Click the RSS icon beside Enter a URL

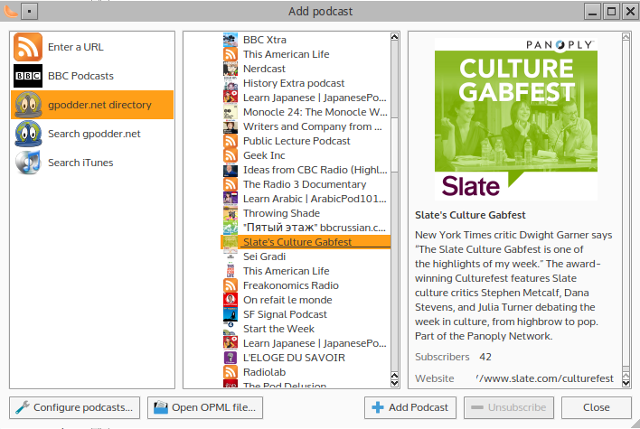pos(28,47)
